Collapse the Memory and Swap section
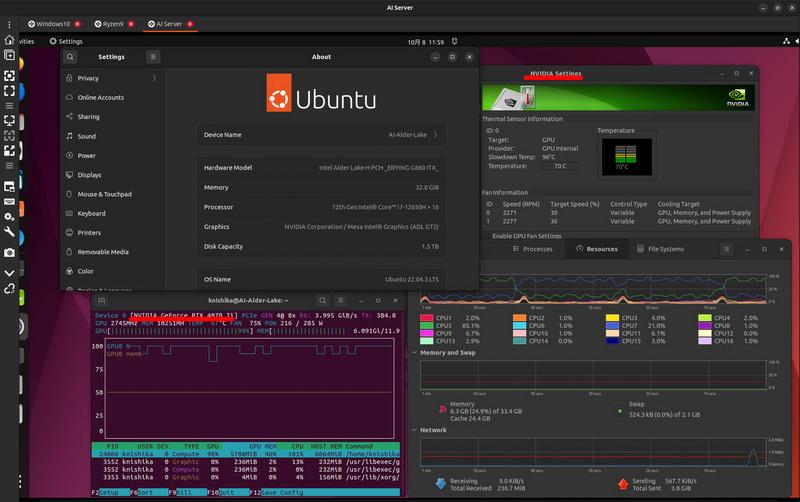800x502 pixels. [x=414, y=353]
